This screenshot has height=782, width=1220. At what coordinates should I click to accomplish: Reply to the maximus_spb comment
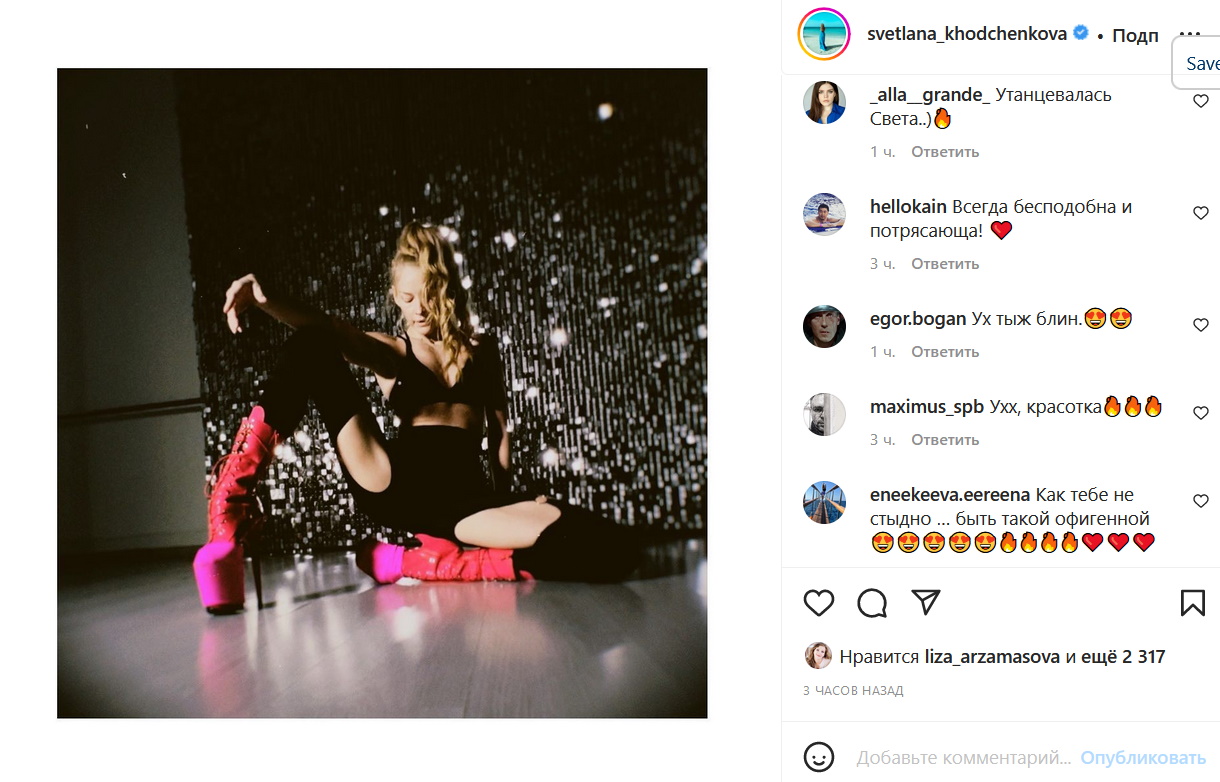coord(945,440)
